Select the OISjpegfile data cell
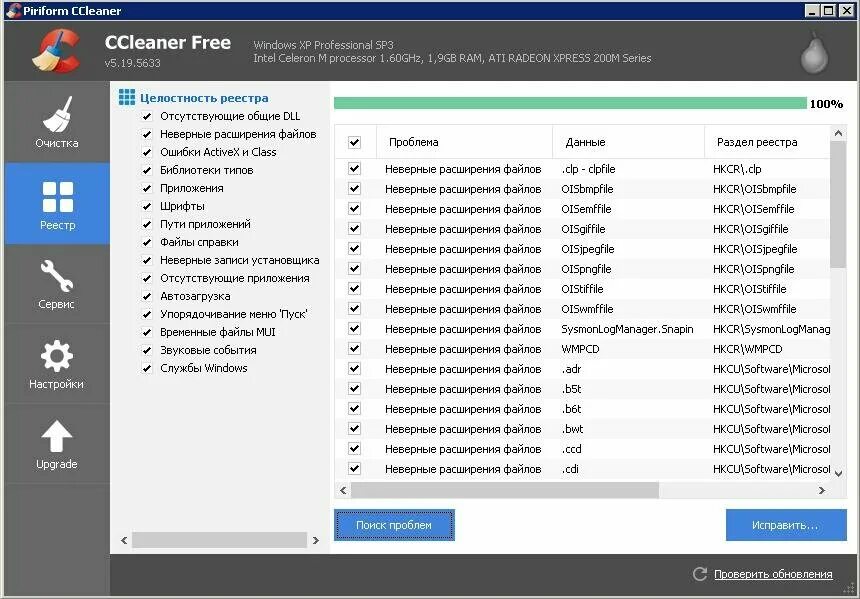 coord(587,248)
